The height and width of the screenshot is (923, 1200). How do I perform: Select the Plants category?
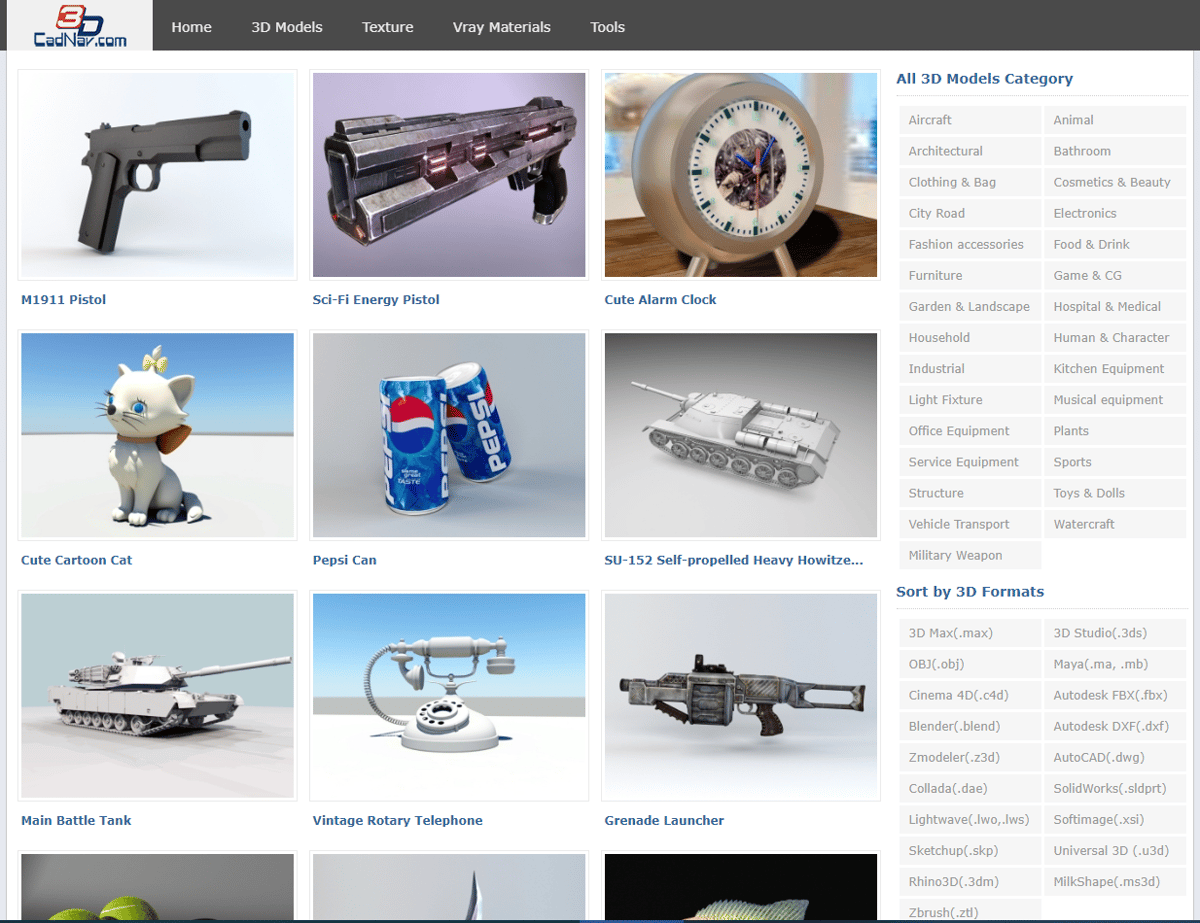[1115, 431]
